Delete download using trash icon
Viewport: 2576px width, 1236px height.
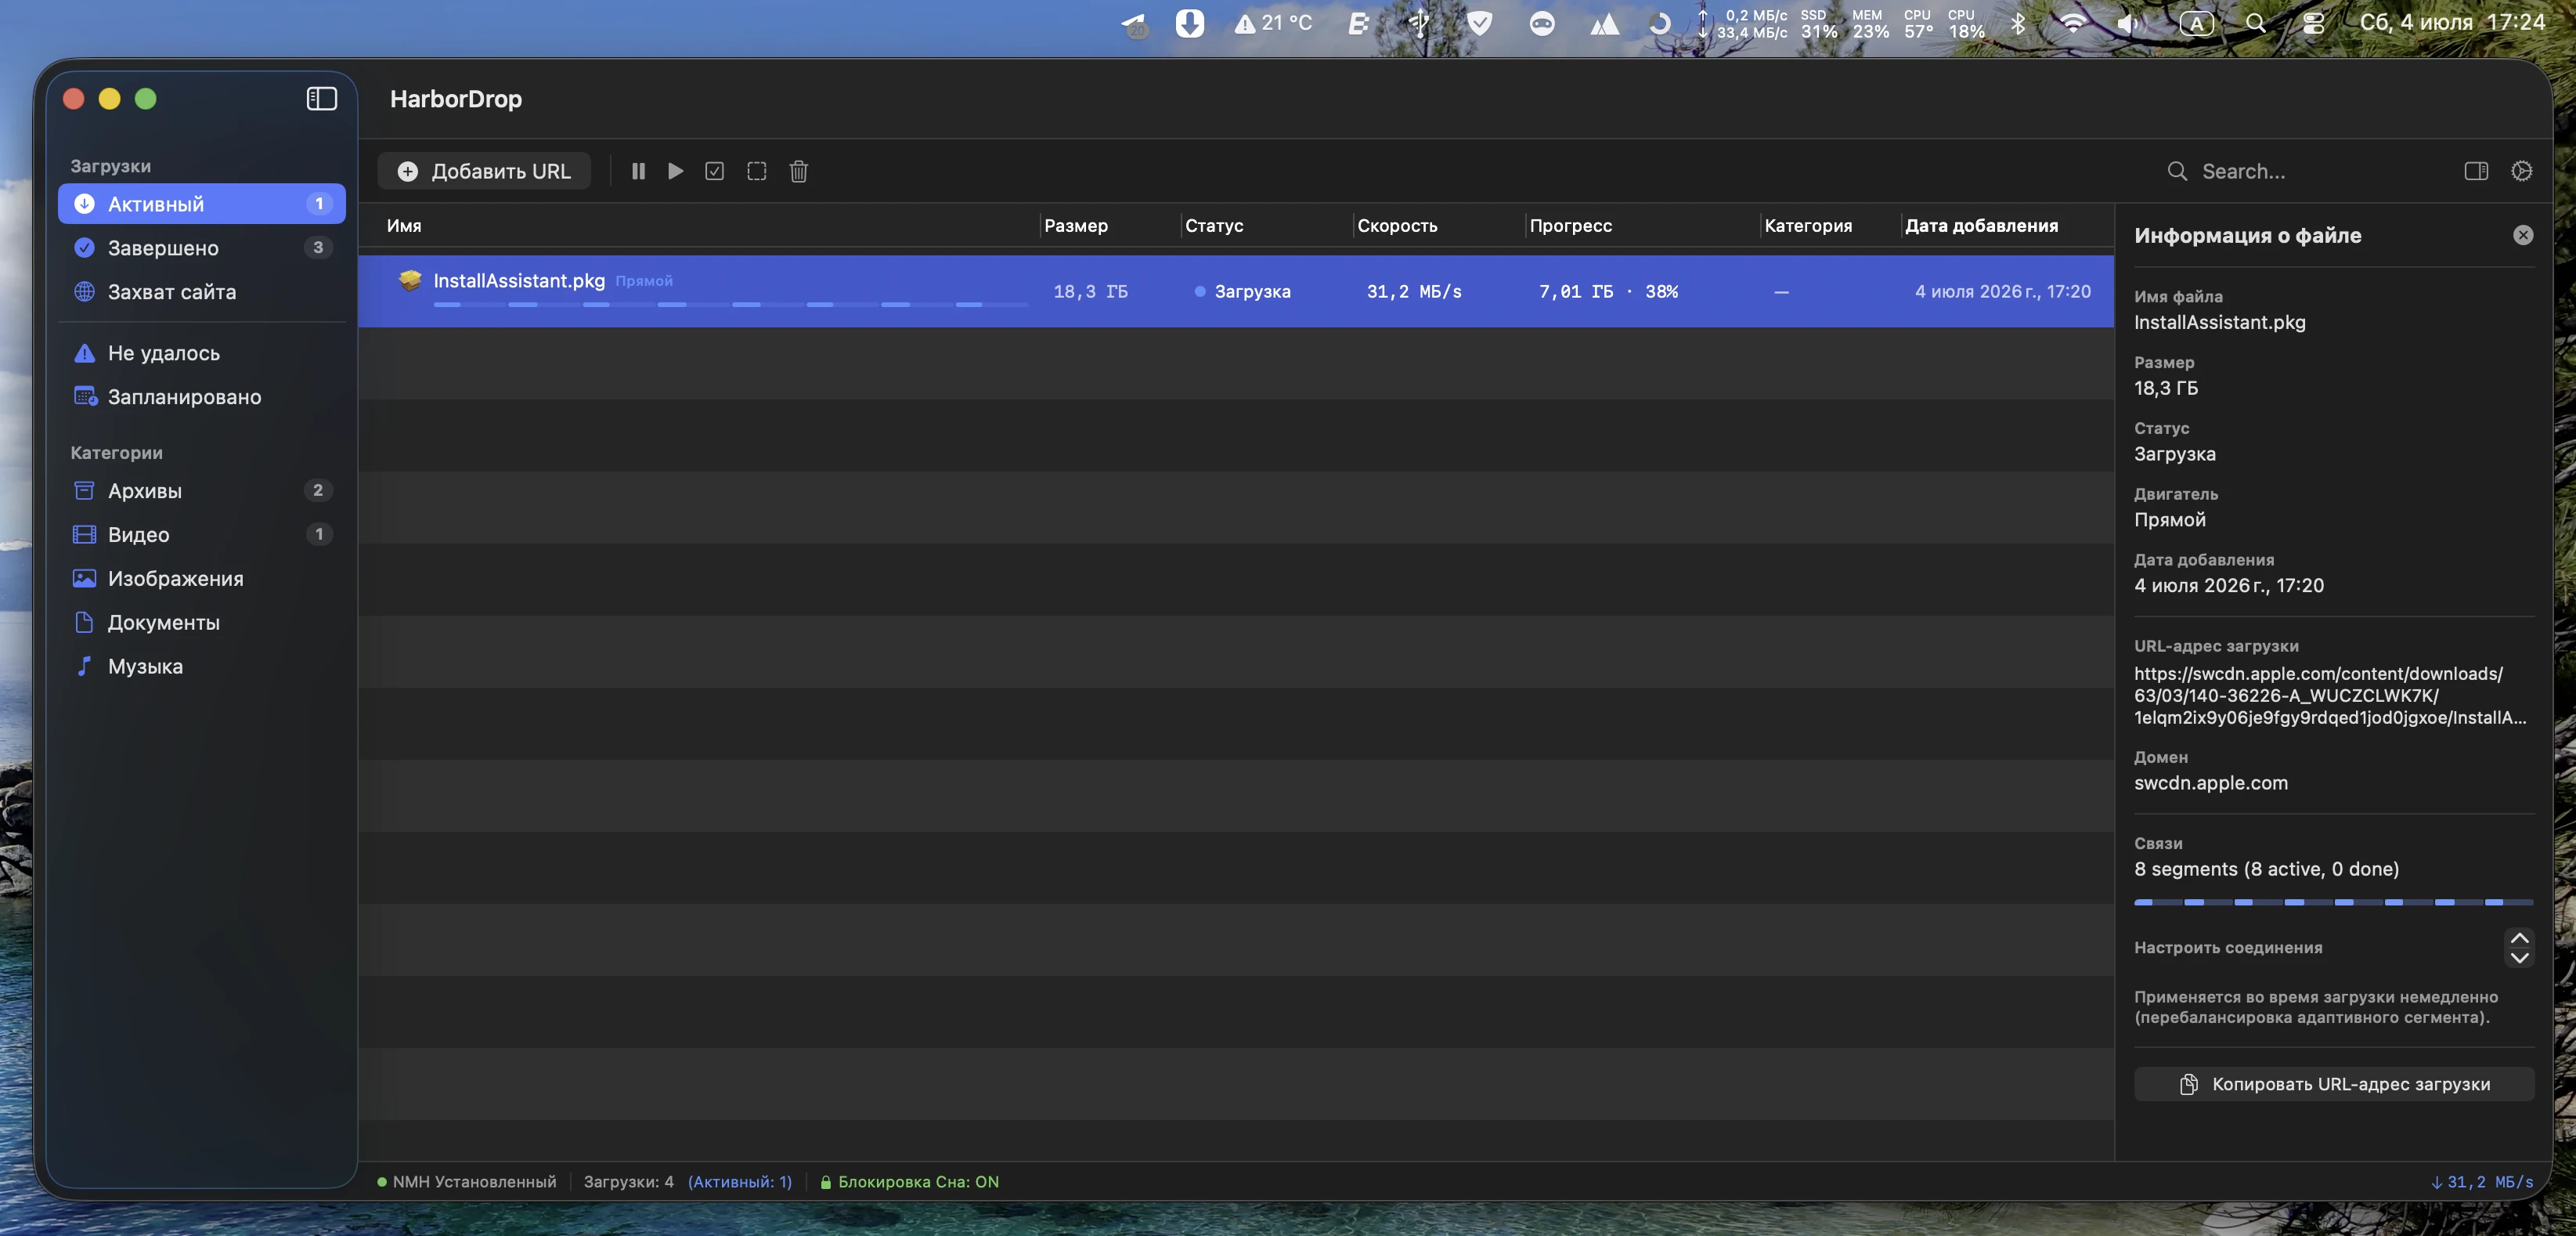[799, 171]
